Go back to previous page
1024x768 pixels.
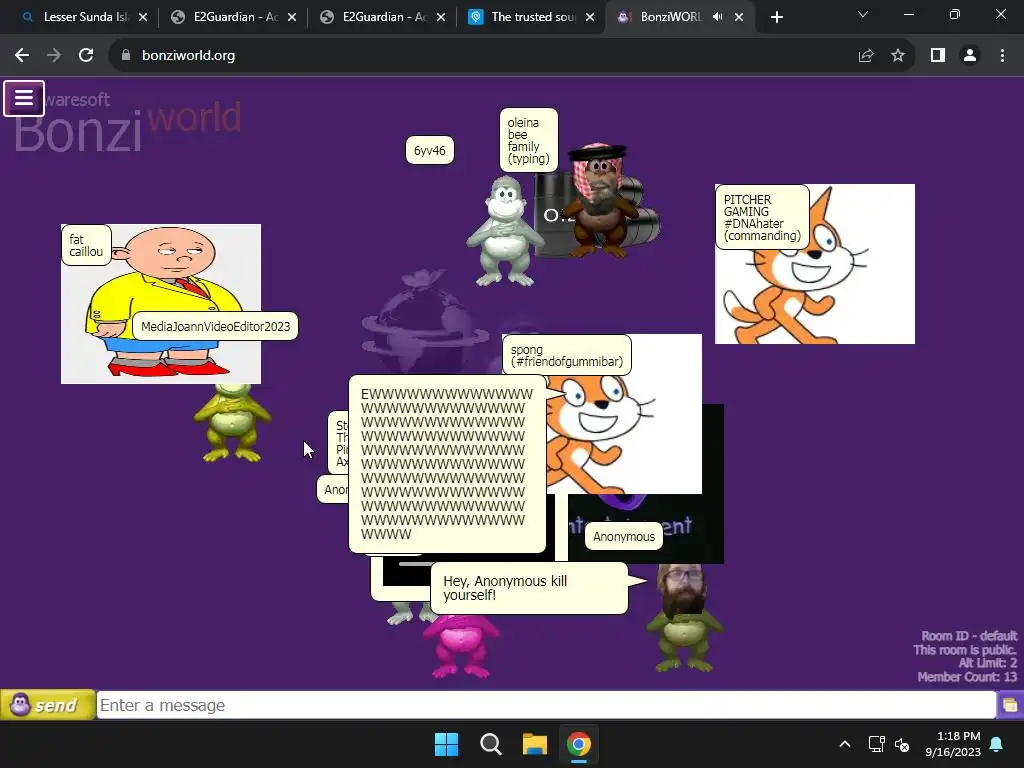click(22, 56)
